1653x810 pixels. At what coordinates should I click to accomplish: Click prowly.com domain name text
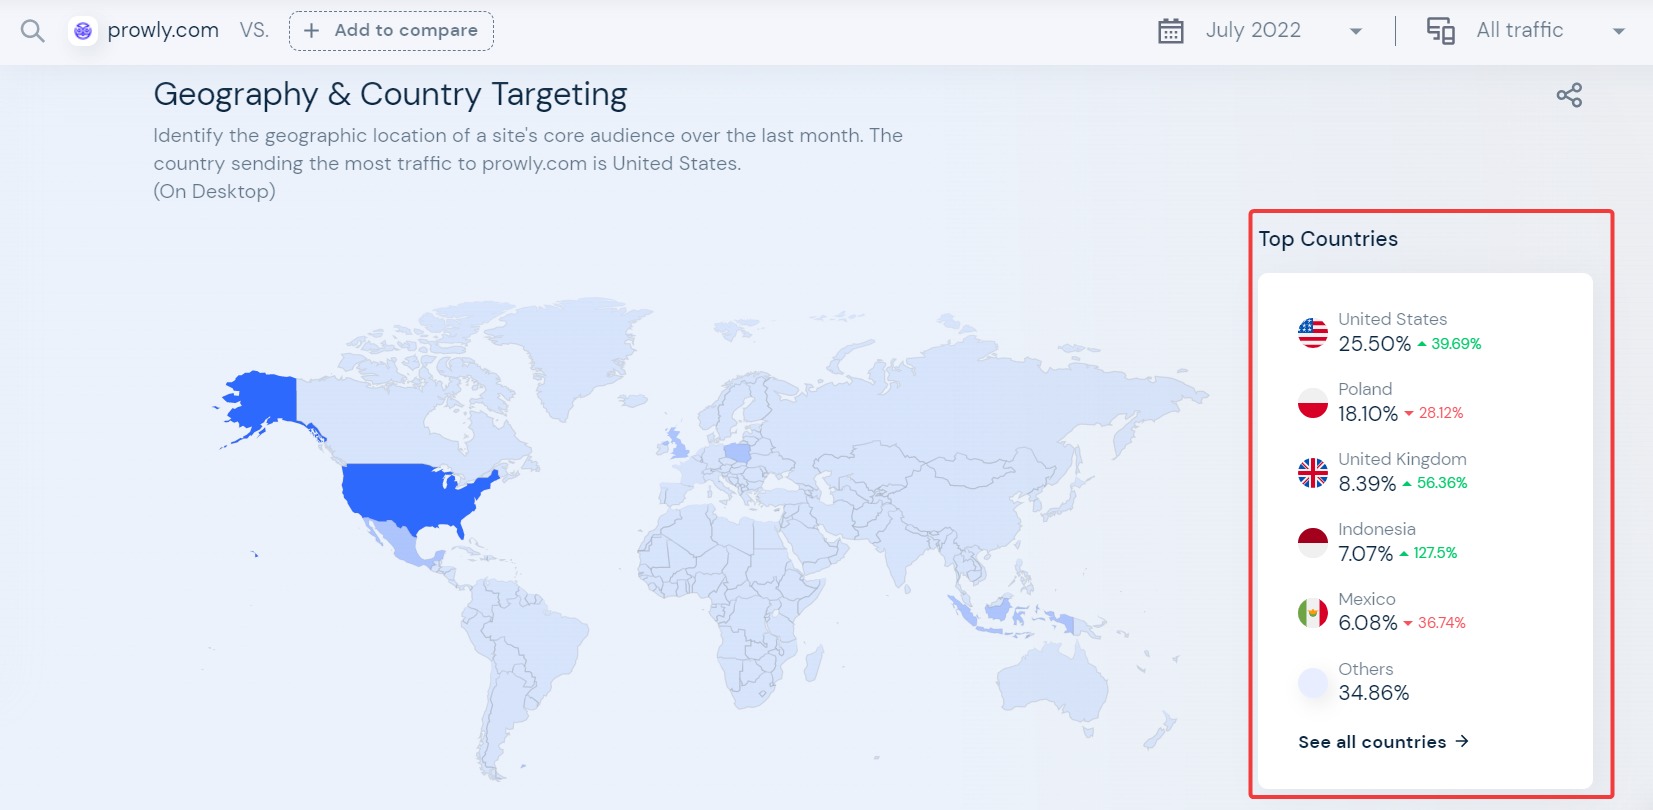coord(163,31)
